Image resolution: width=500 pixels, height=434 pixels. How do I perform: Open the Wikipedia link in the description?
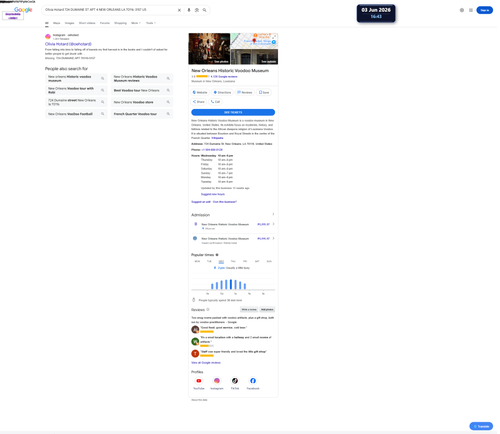(217, 138)
